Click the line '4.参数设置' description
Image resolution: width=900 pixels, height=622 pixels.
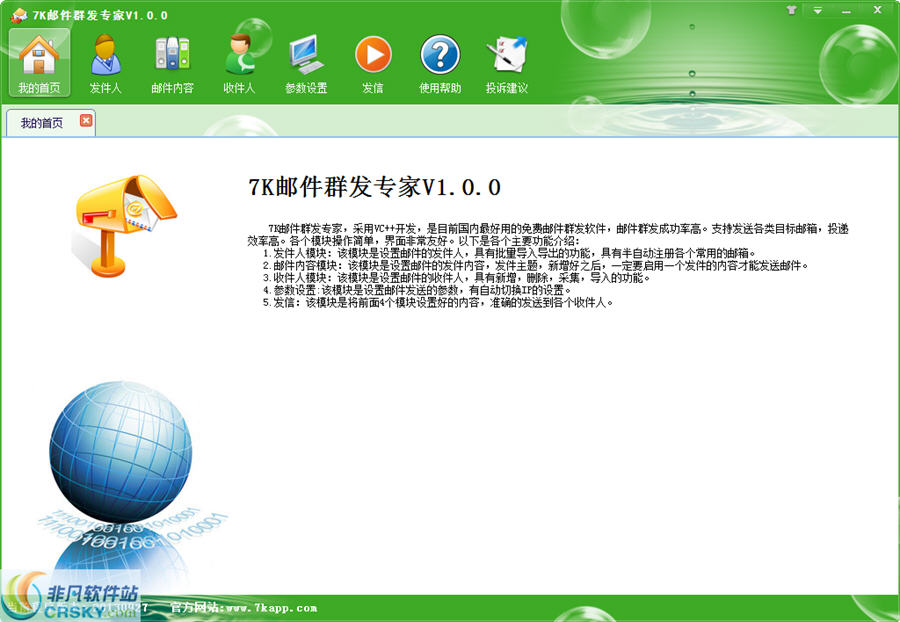tap(417, 290)
